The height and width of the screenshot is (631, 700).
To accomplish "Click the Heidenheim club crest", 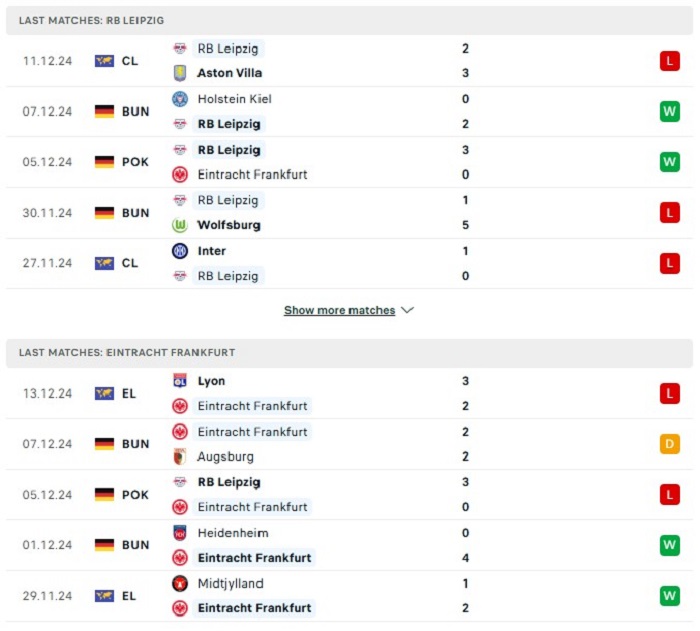I will (x=180, y=533).
